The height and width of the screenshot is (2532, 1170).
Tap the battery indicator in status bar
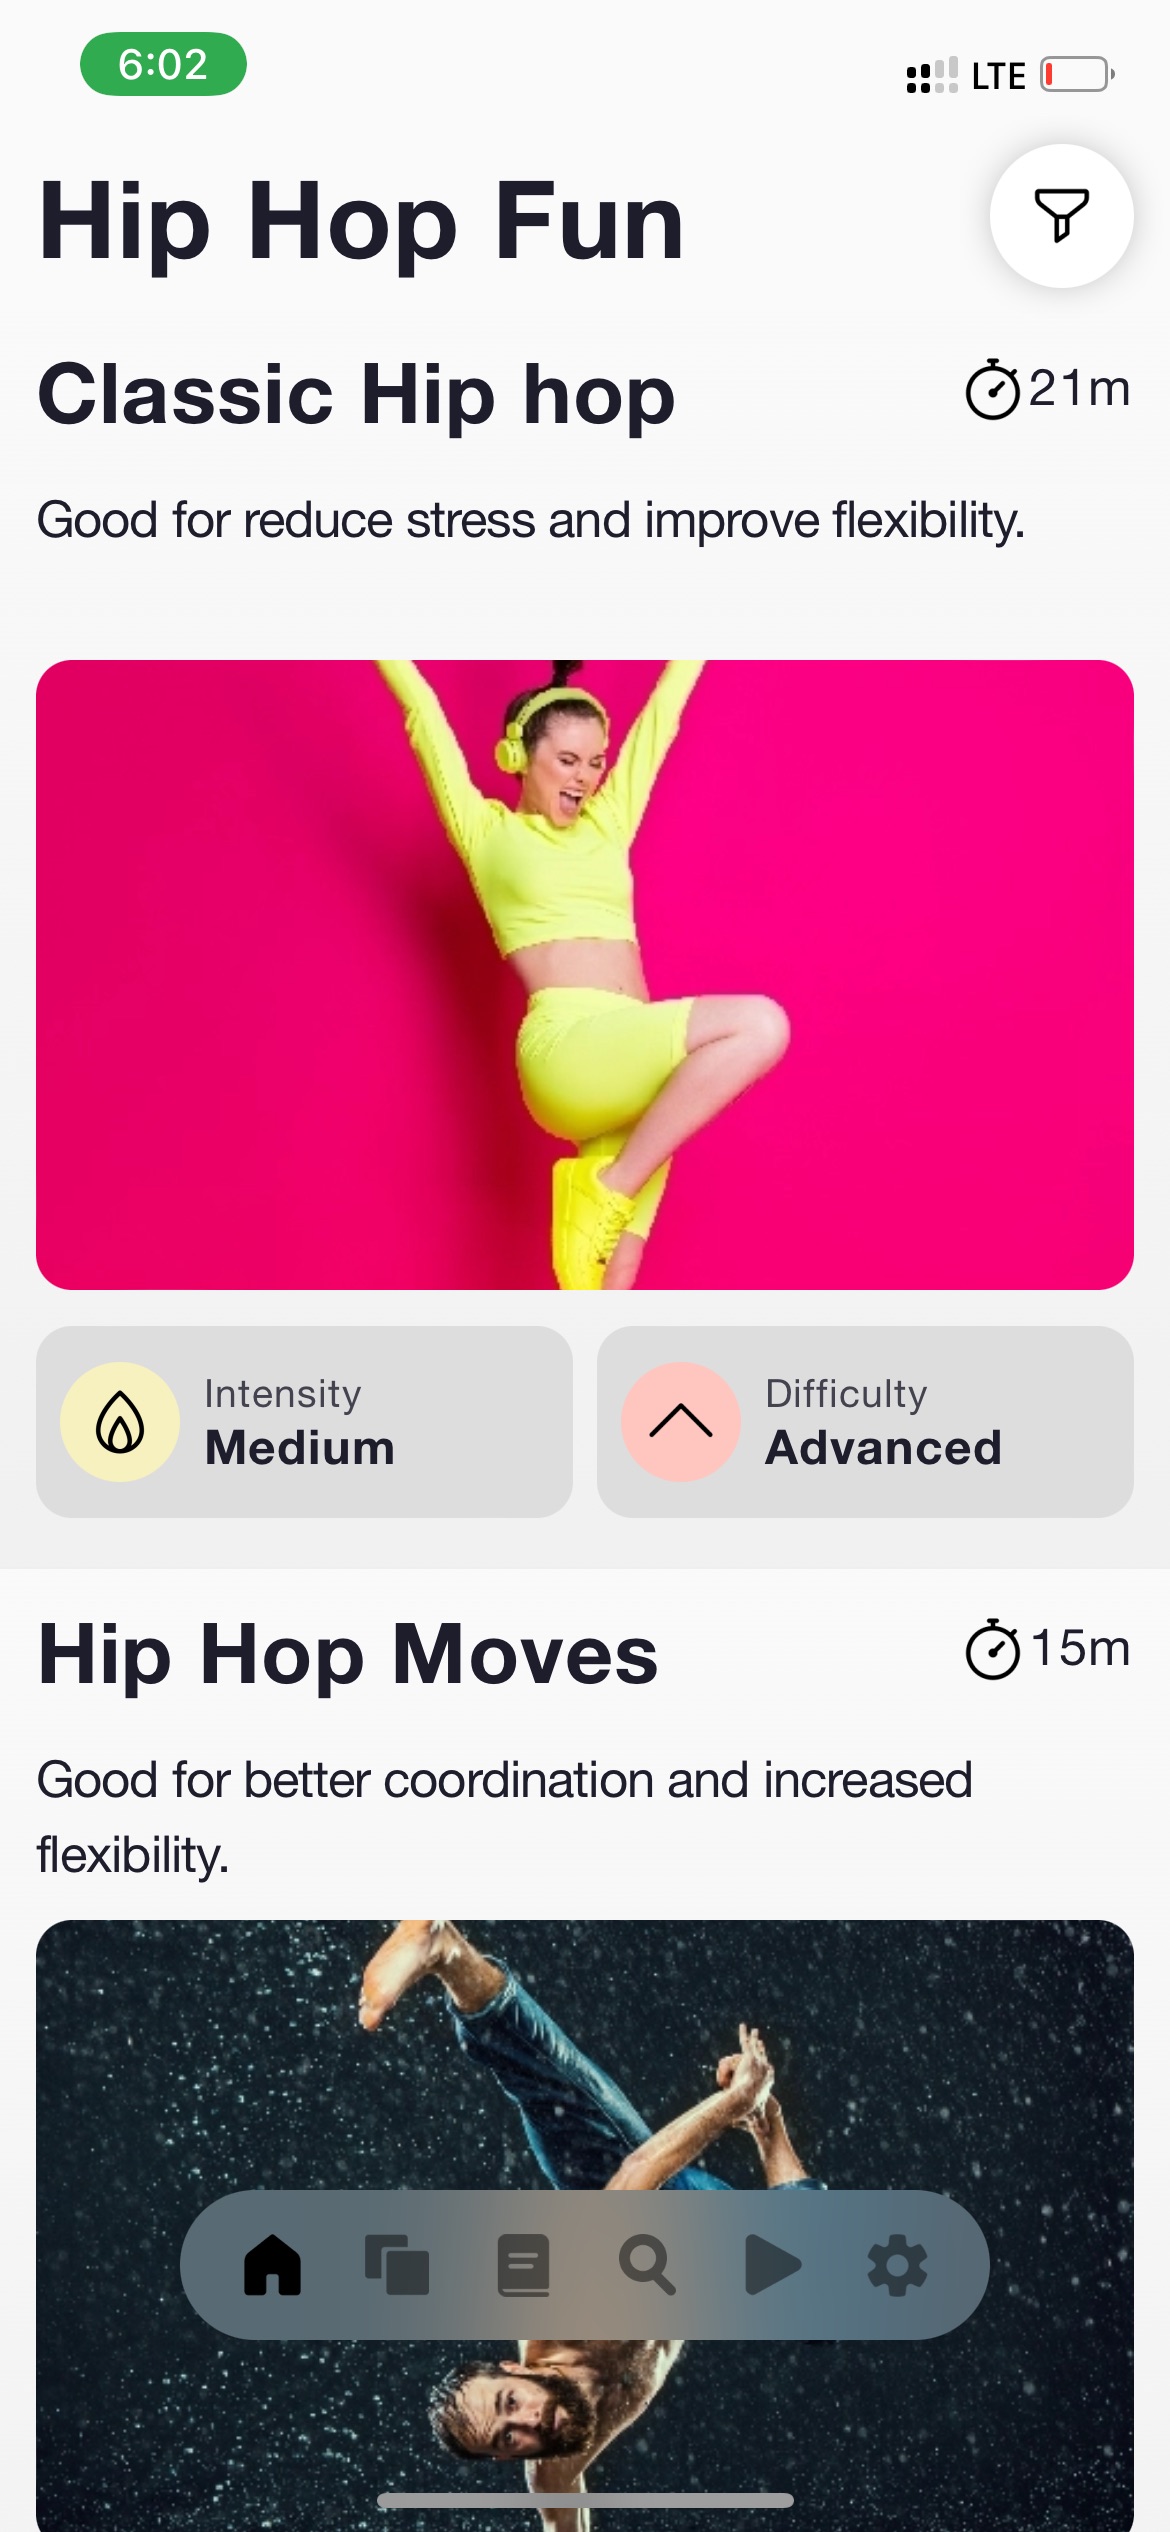pyautogui.click(x=1078, y=75)
